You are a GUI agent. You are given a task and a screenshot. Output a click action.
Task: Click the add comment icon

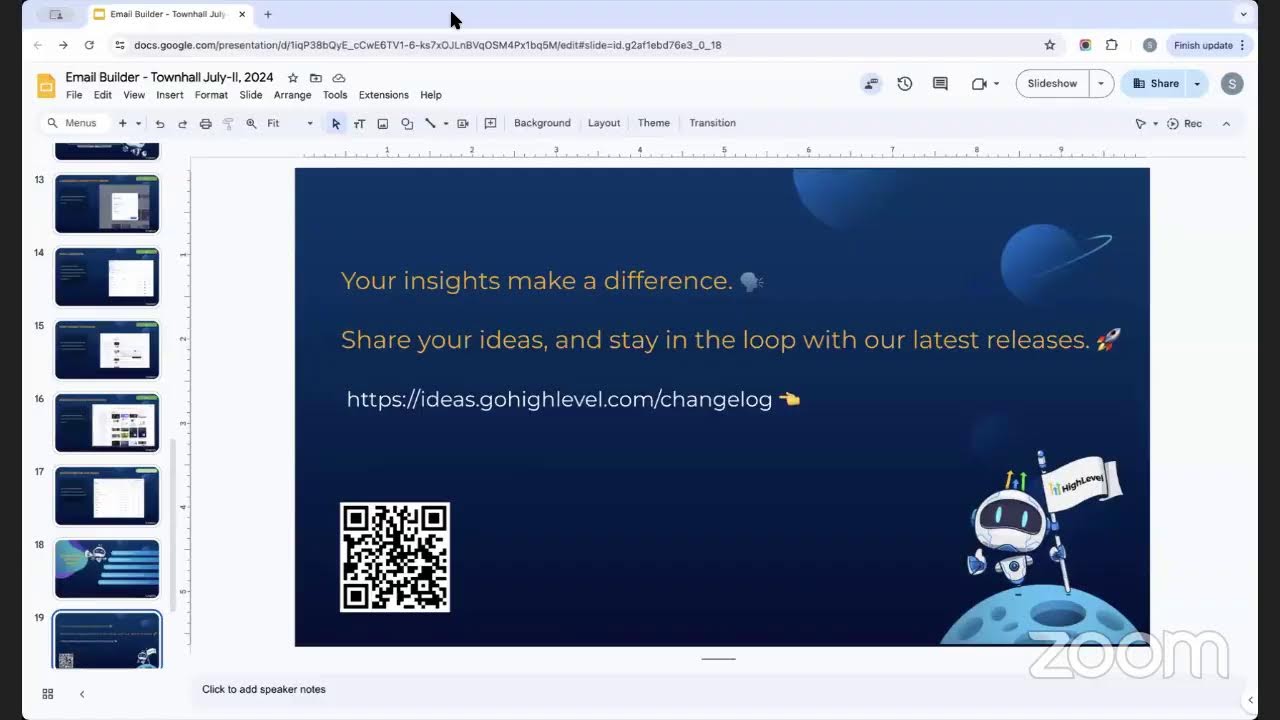(x=490, y=124)
